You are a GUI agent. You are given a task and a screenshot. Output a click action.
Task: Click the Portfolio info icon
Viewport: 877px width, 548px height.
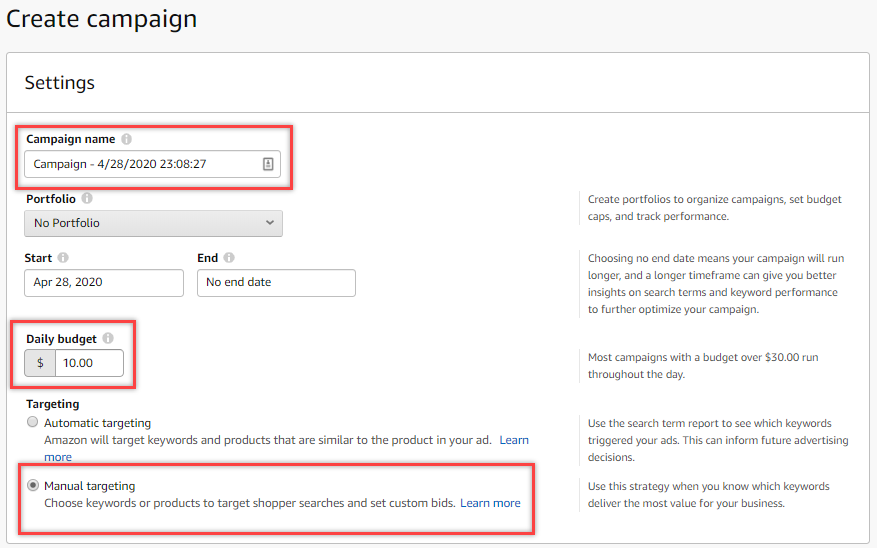point(87,198)
